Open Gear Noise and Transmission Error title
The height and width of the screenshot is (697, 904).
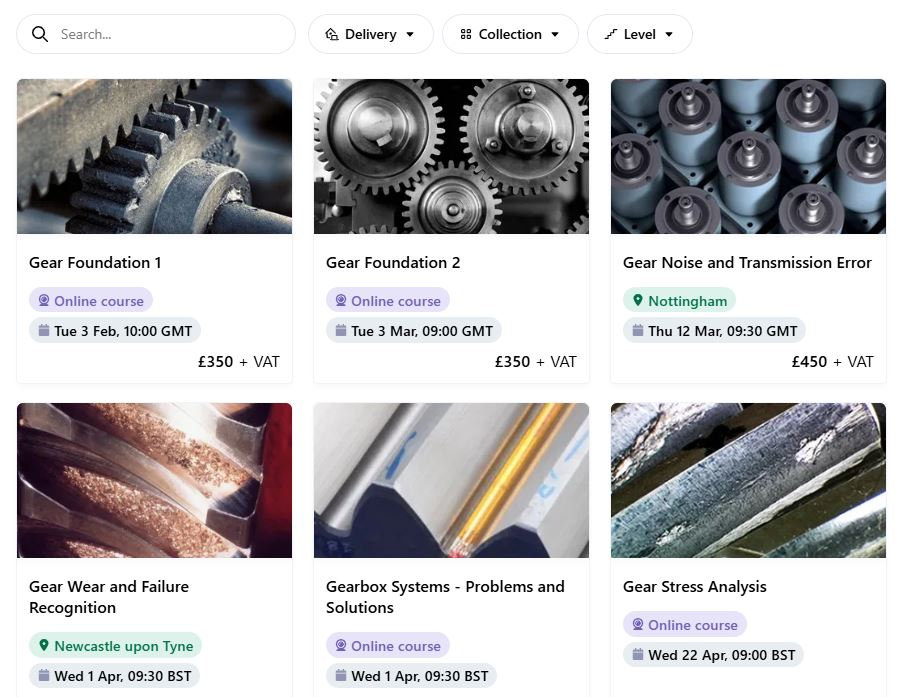[x=747, y=263]
